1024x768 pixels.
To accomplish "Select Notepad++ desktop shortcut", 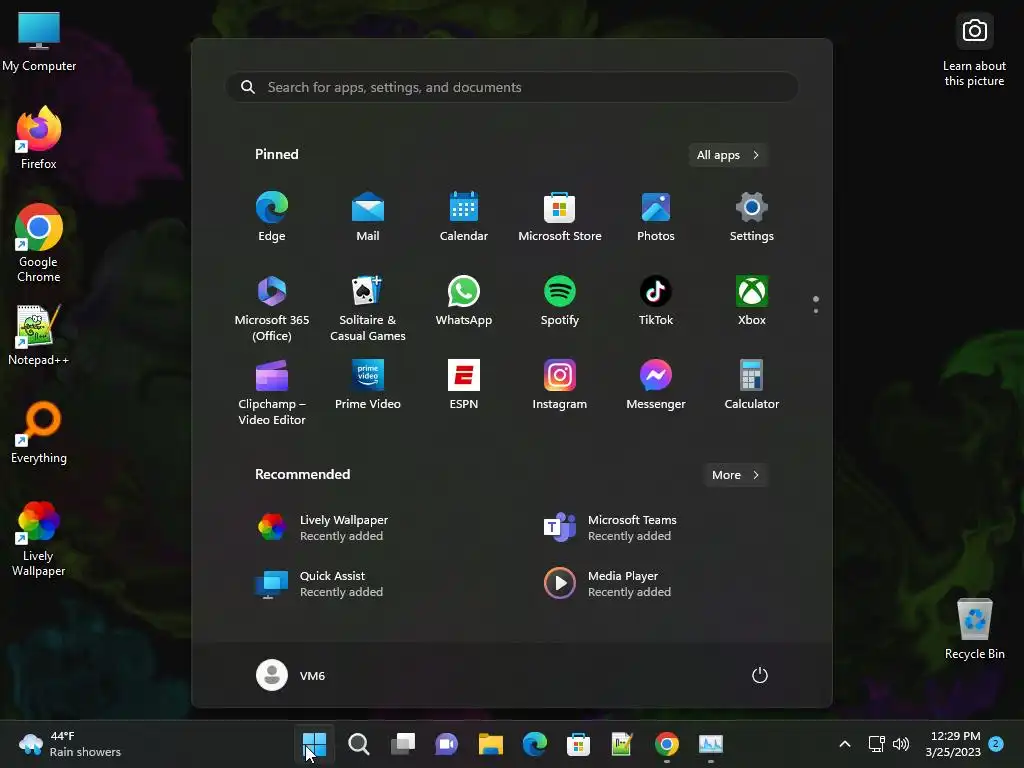I will click(39, 334).
